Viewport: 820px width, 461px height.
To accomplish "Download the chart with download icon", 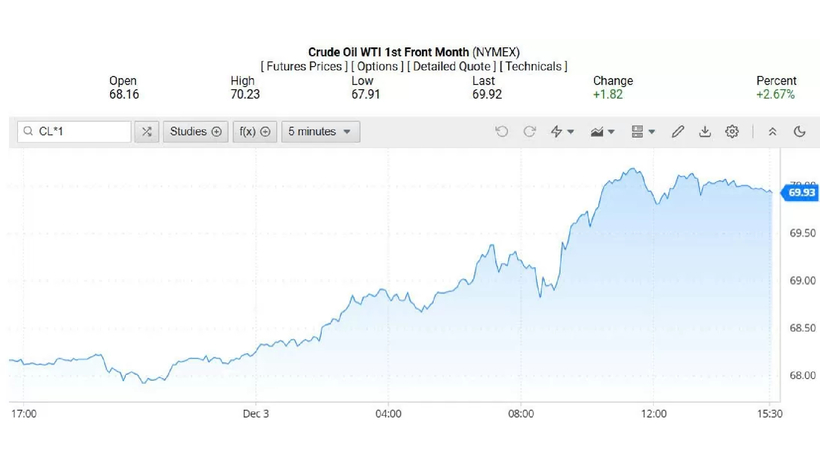I will pyautogui.click(x=705, y=131).
